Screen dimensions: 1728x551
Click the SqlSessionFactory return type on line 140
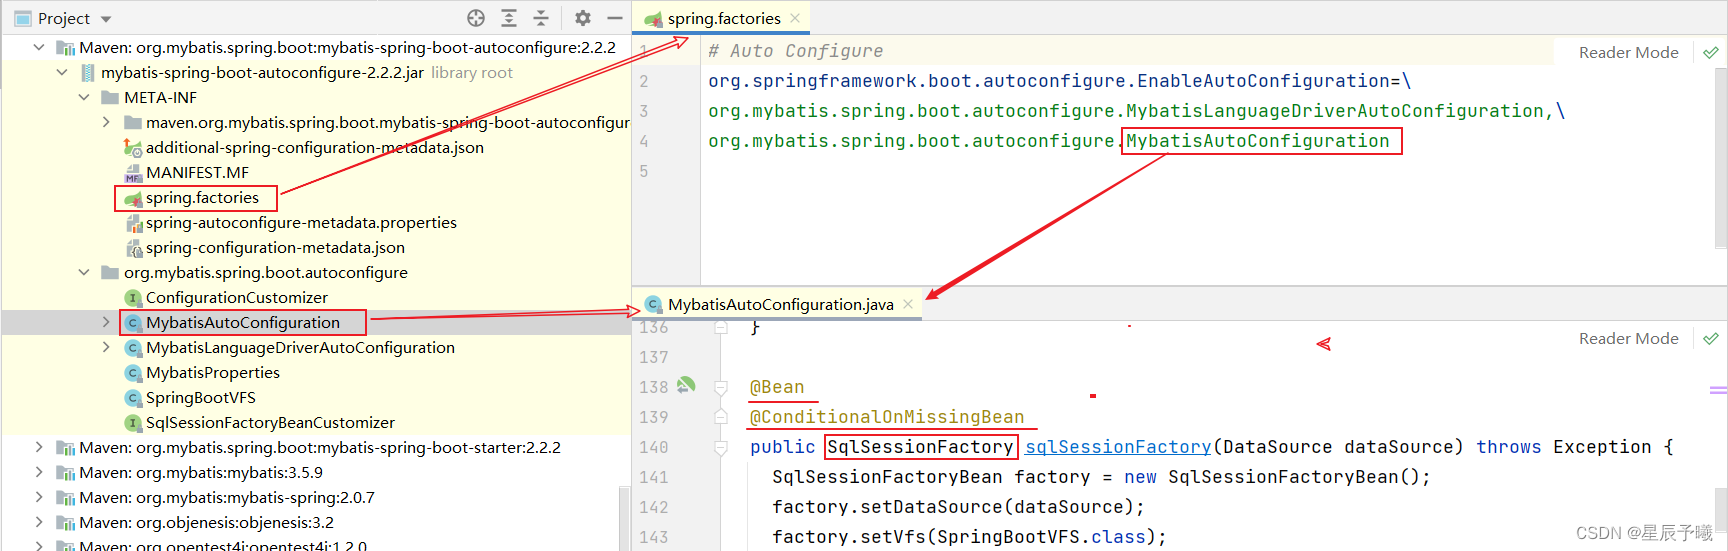[x=920, y=447]
